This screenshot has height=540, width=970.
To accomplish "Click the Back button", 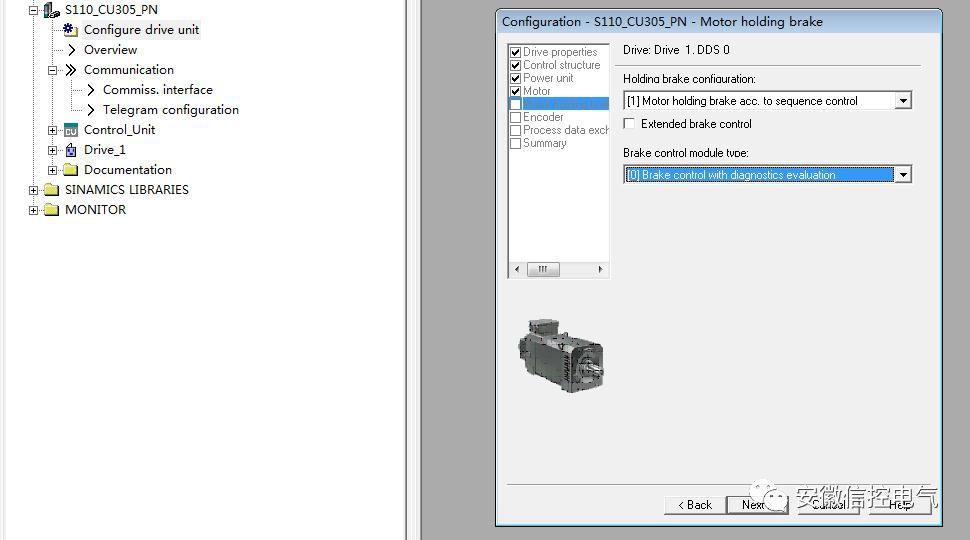I will (695, 505).
